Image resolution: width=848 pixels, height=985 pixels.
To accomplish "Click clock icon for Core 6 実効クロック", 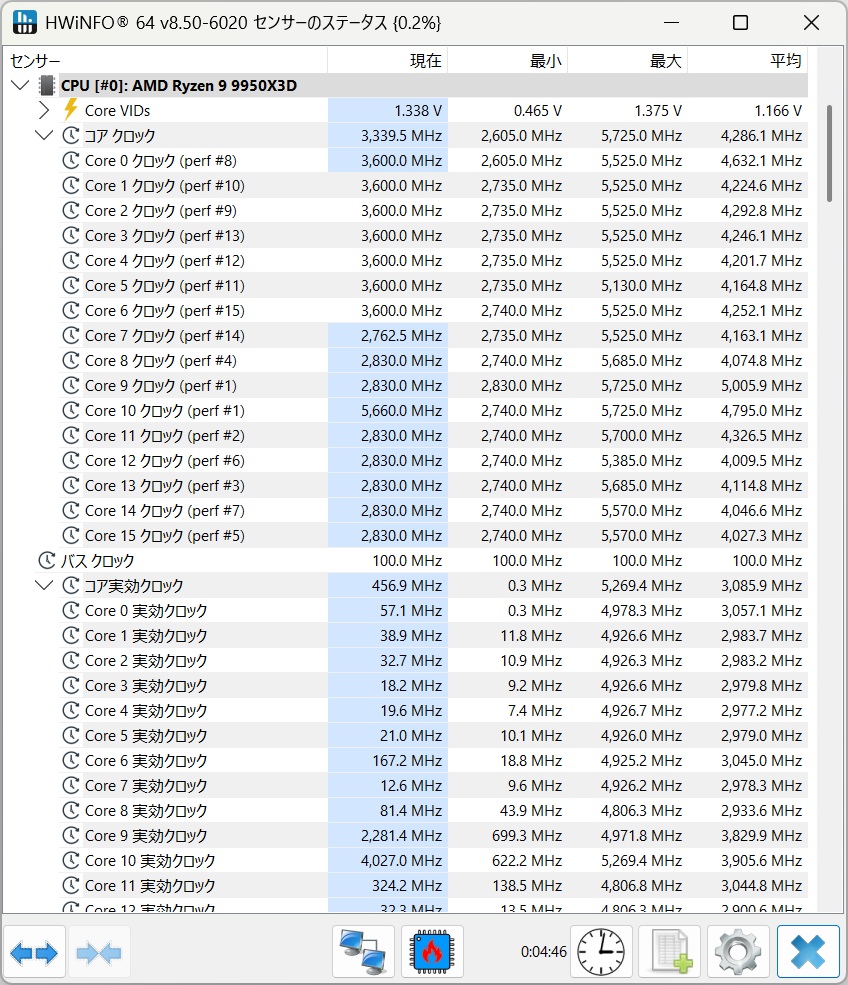I will 71,761.
